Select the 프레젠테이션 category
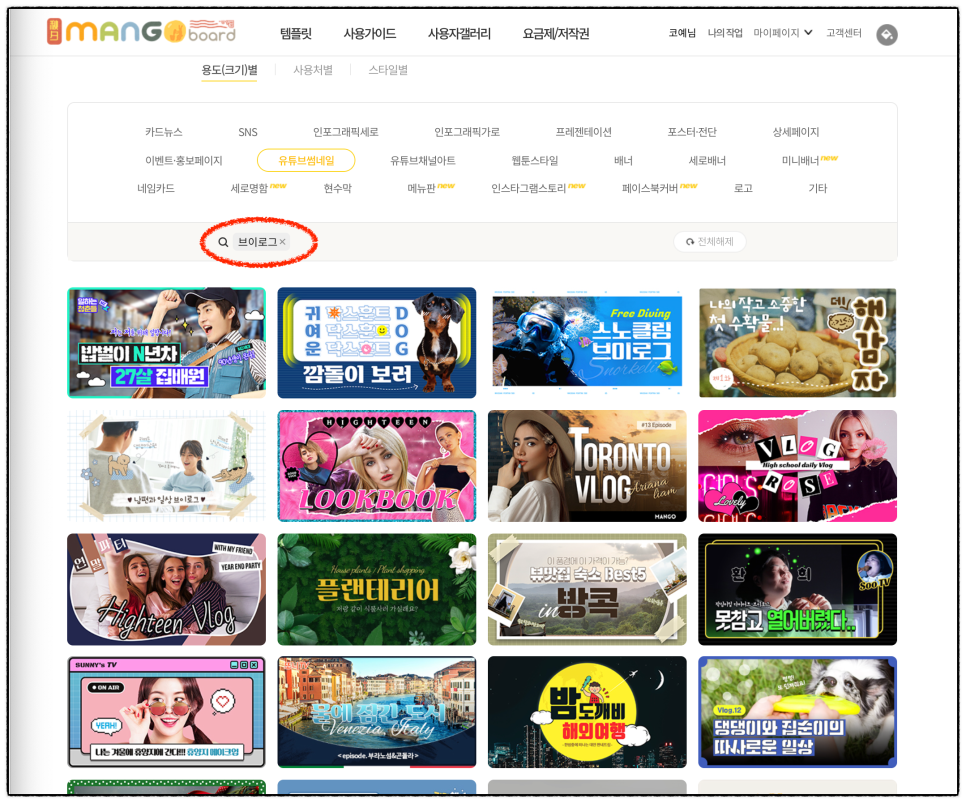The image size is (966, 803). (x=583, y=132)
